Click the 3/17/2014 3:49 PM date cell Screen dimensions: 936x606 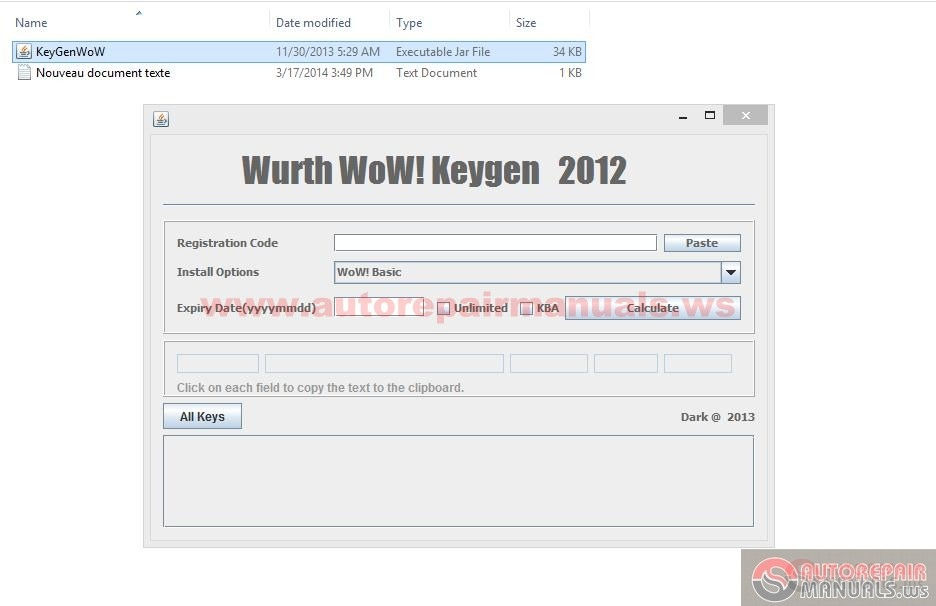pos(324,73)
